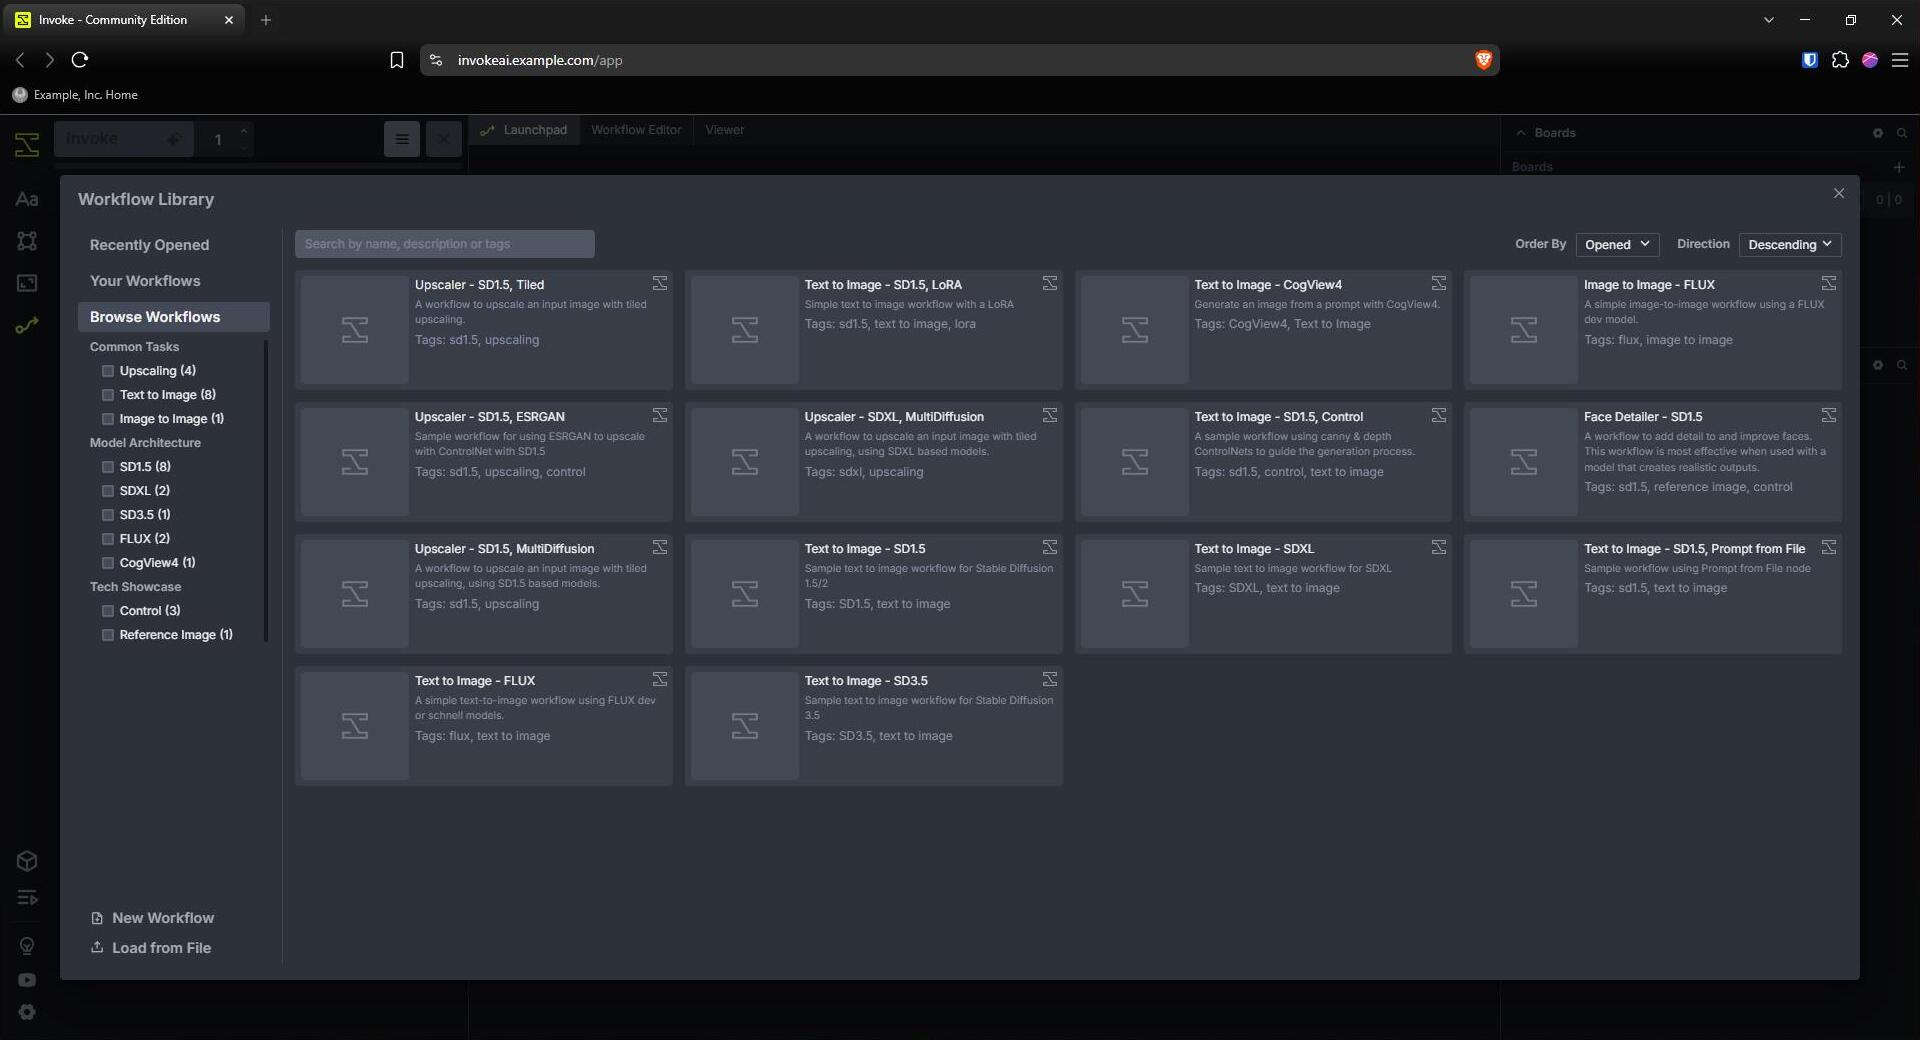Collapse the Boards panel chevron
This screenshot has height=1040, width=1920.
tap(1521, 133)
